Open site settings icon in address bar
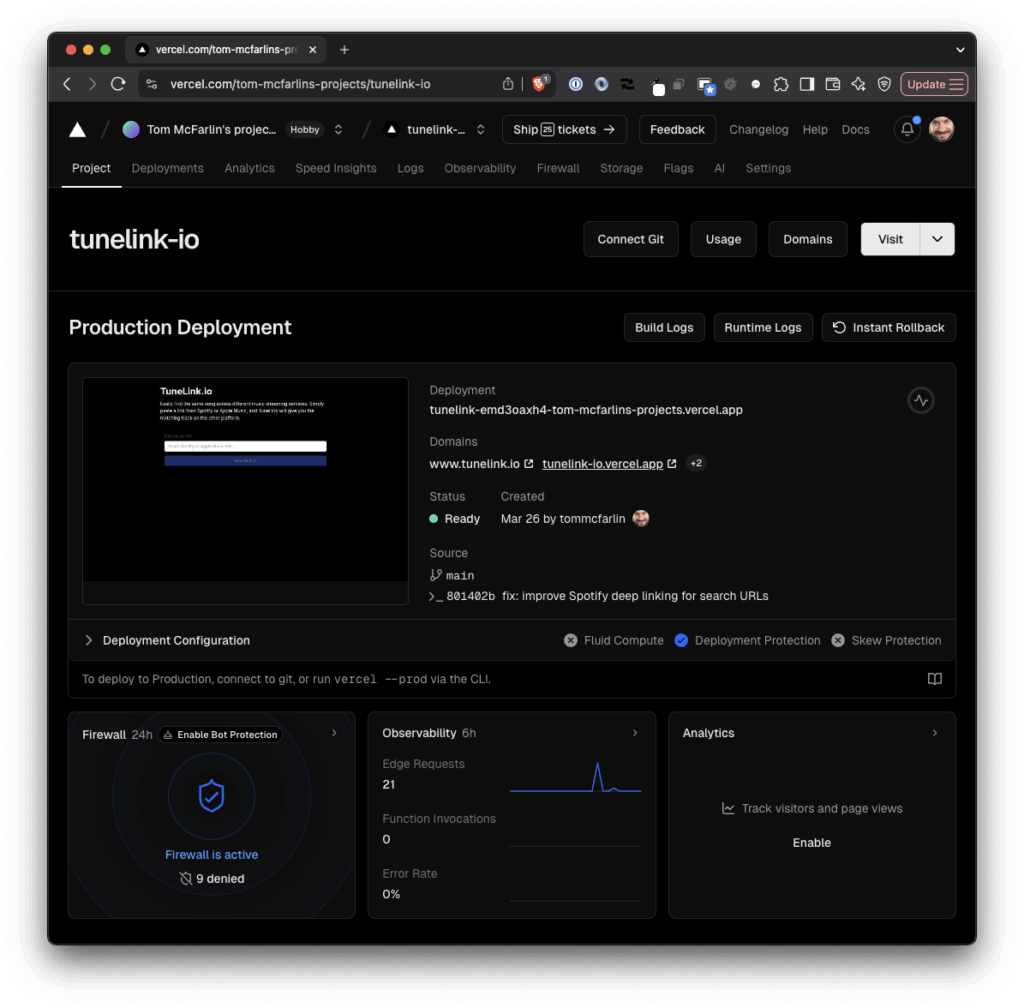The width and height of the screenshot is (1024, 1008). click(152, 84)
